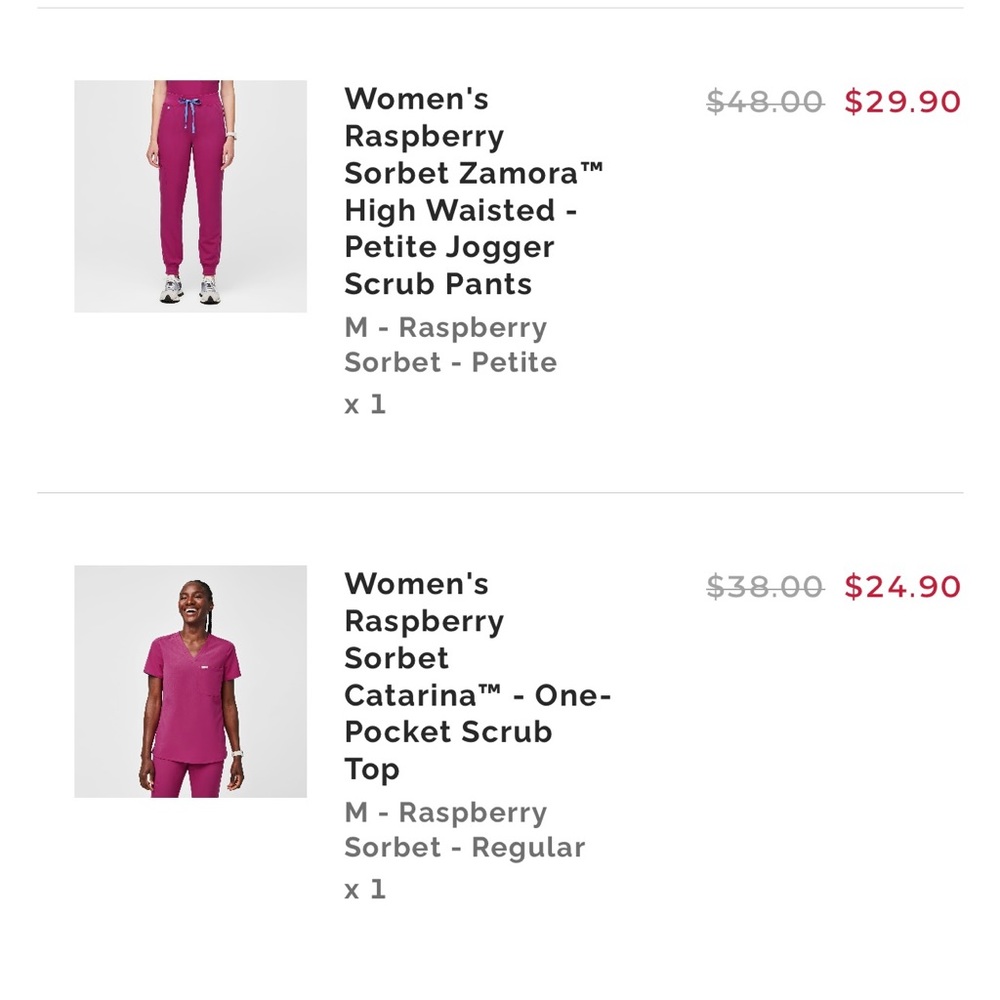Select the crossed-out $38.00 original price

(765, 587)
